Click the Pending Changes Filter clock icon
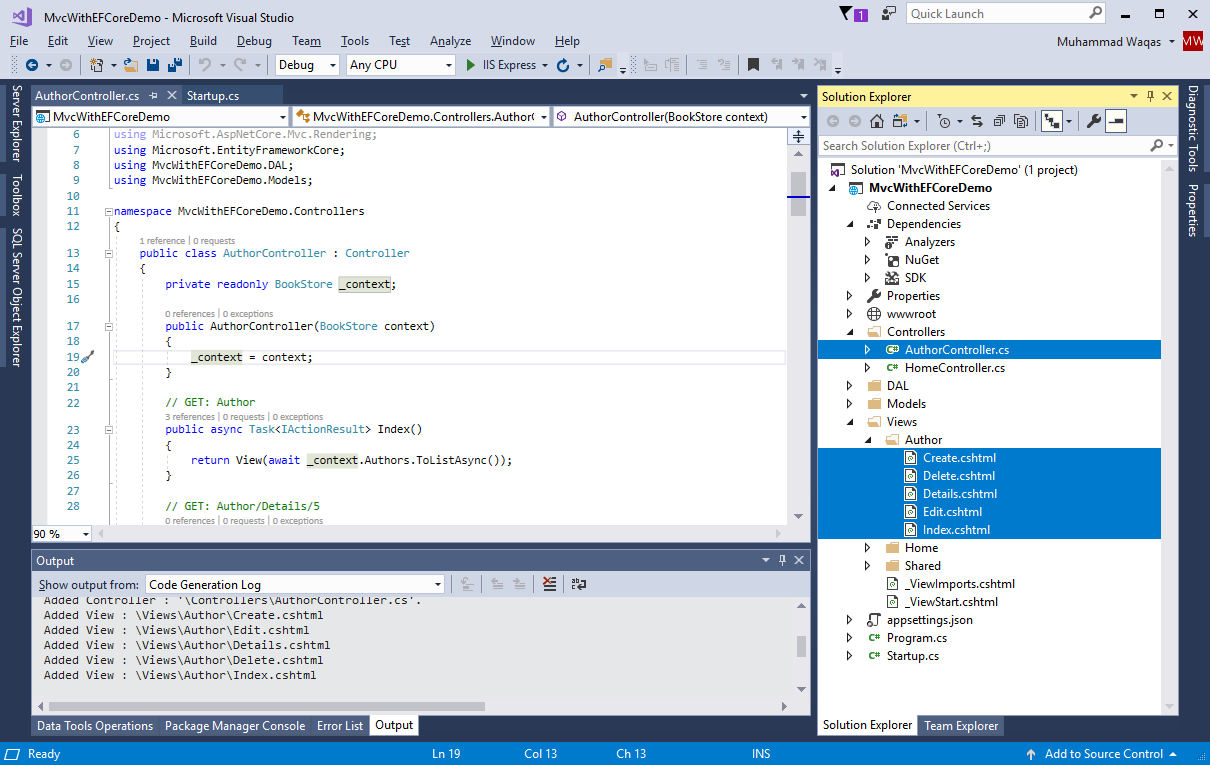Screen dimensions: 1210x765 point(945,121)
